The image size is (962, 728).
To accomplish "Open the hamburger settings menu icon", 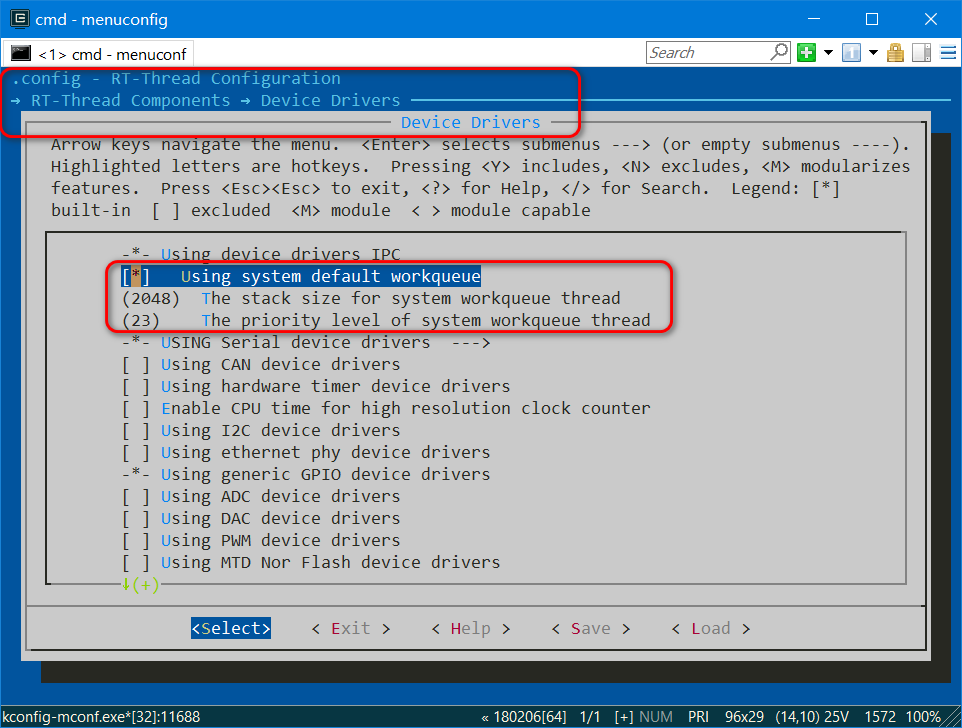I will coord(949,53).
